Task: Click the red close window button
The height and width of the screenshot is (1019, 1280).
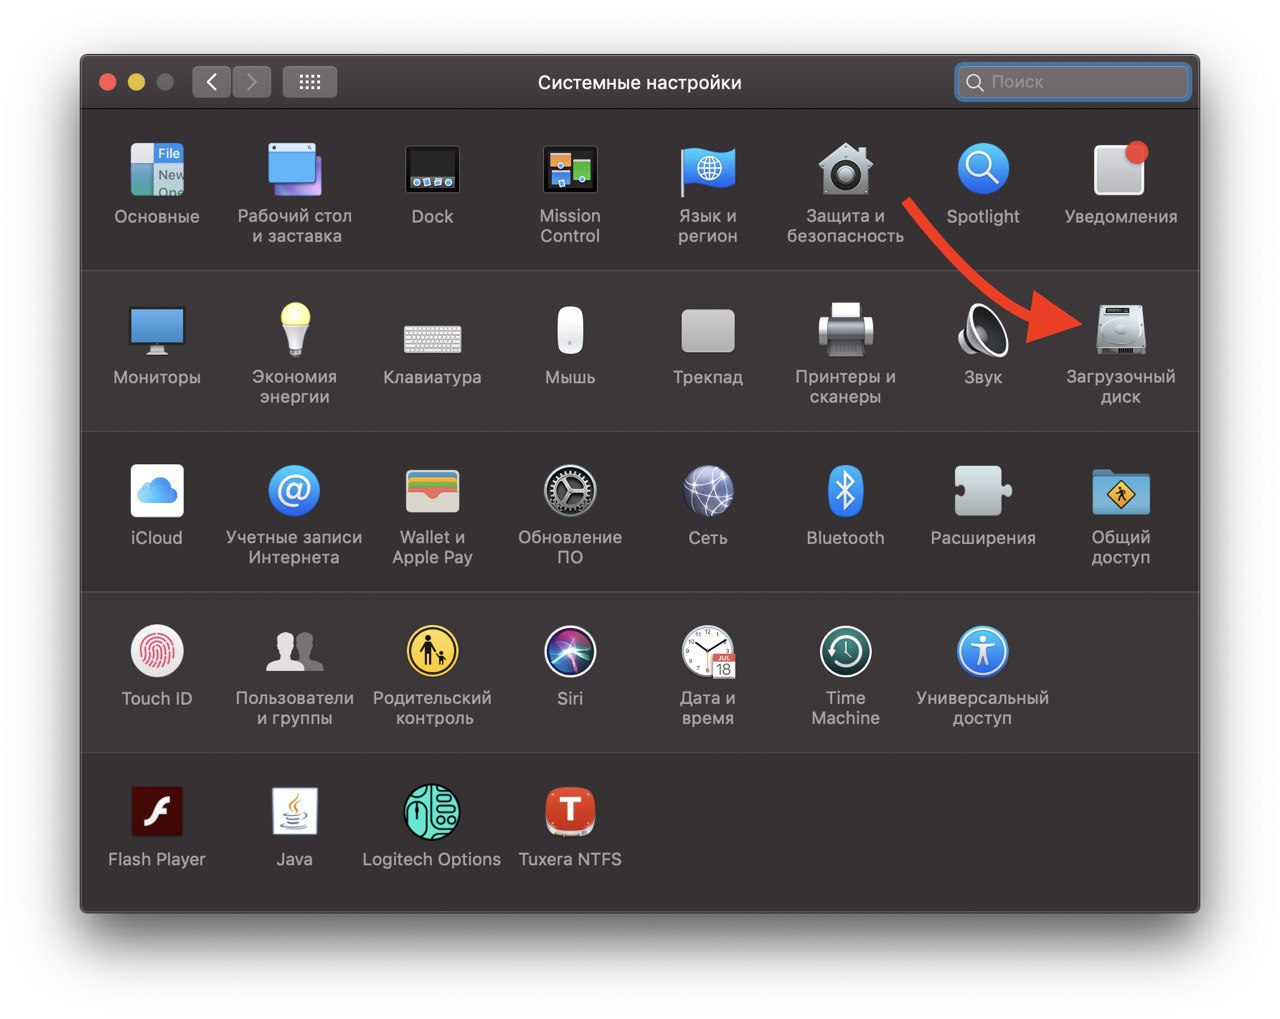Action: (108, 82)
